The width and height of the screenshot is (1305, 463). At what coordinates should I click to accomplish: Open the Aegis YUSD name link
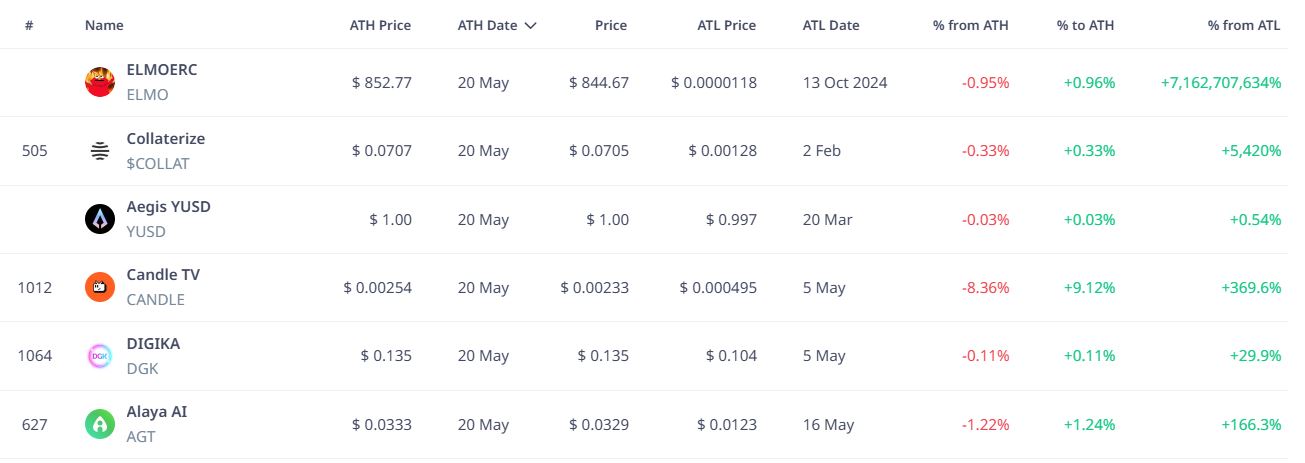click(168, 206)
